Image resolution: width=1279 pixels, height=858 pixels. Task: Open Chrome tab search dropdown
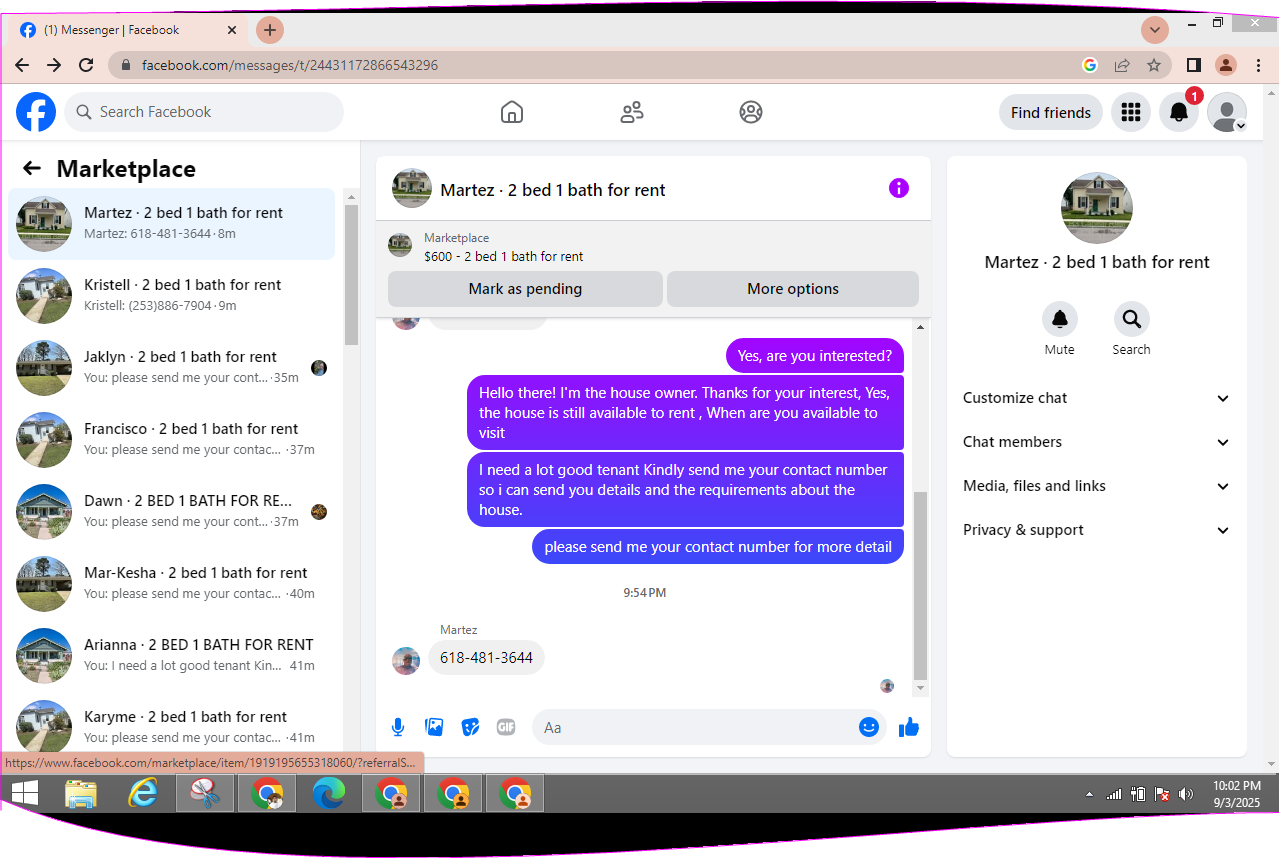point(1155,29)
